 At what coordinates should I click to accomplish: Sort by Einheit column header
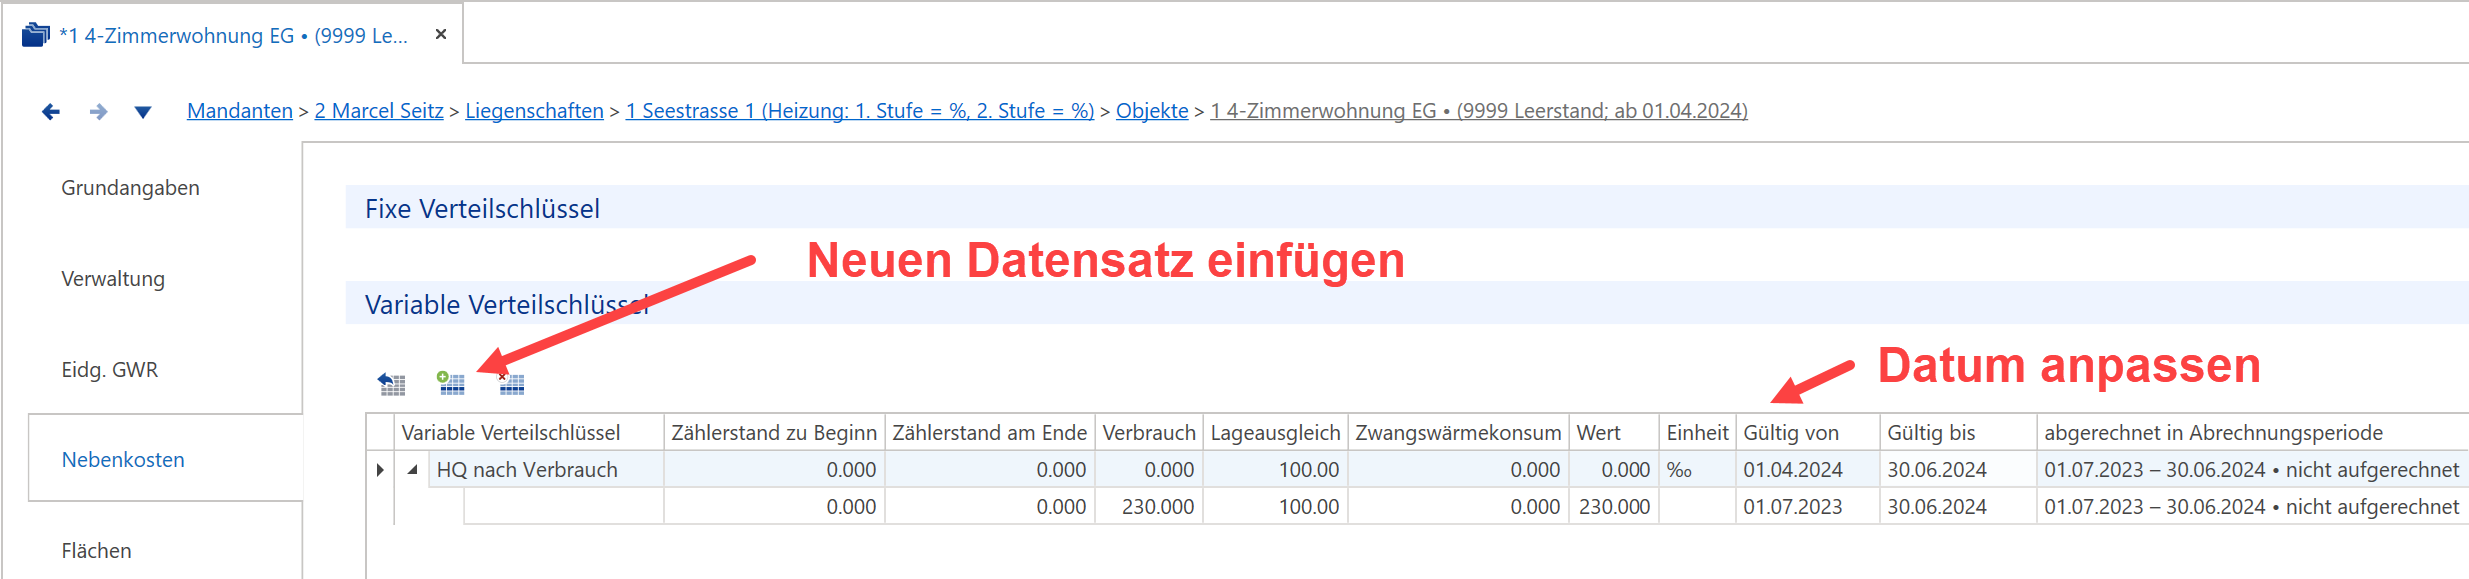tap(1697, 432)
